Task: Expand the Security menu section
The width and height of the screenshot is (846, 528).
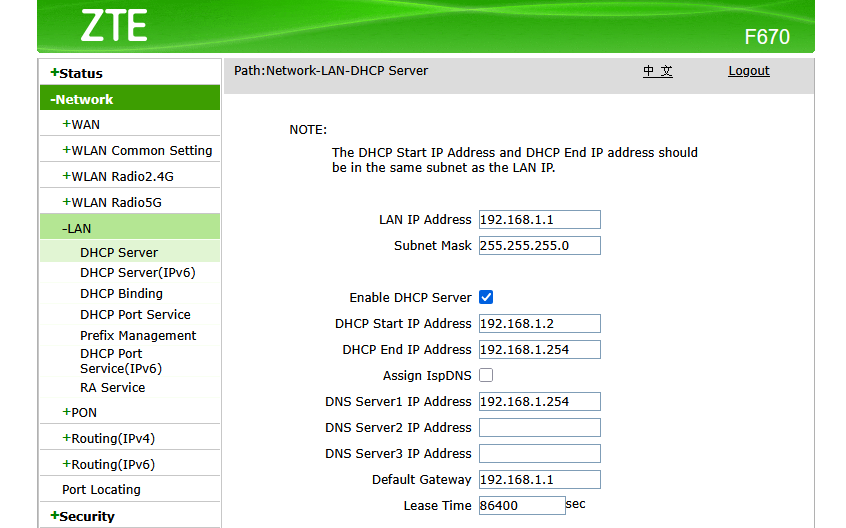Action: (83, 516)
